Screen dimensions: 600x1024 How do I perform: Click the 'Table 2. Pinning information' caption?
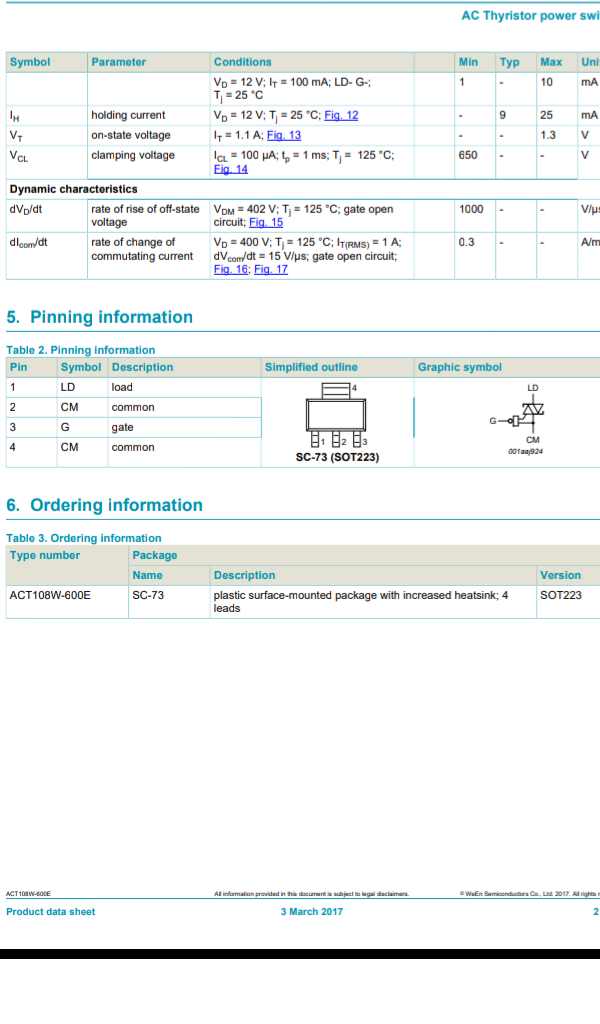(81, 350)
